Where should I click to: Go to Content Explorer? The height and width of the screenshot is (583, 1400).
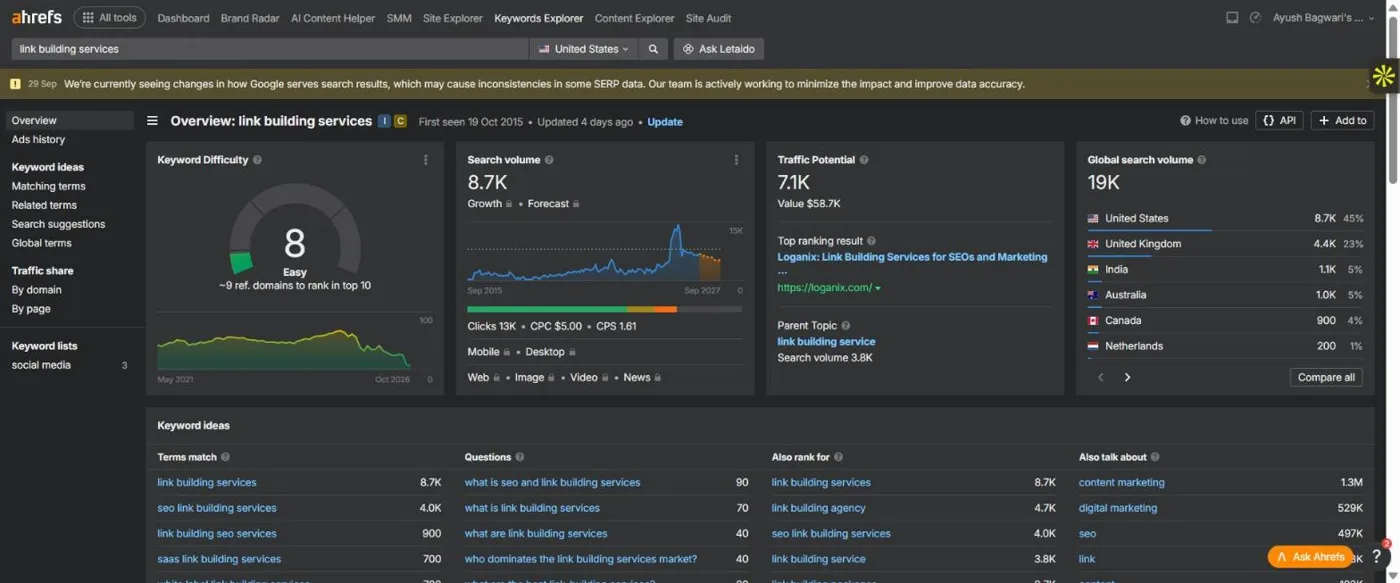[x=635, y=18]
